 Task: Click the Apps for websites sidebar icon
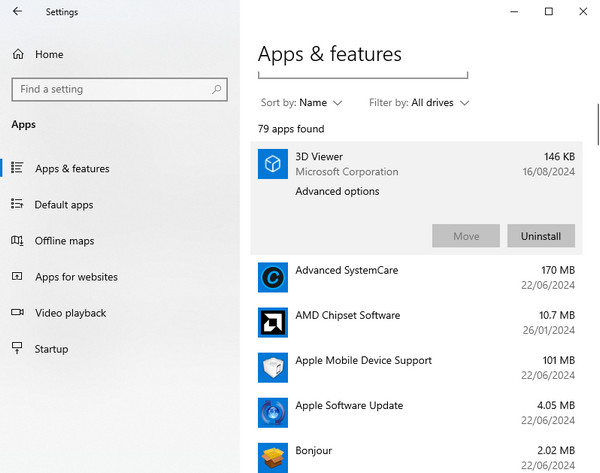coord(17,276)
